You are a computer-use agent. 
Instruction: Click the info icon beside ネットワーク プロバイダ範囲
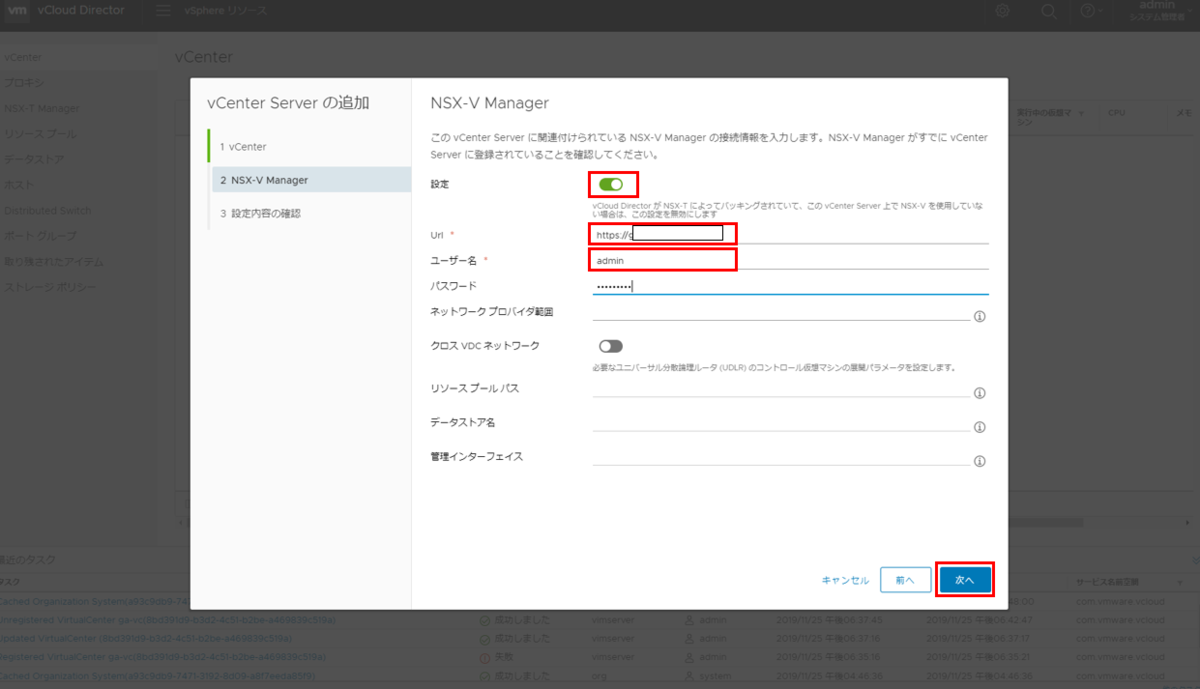980,316
